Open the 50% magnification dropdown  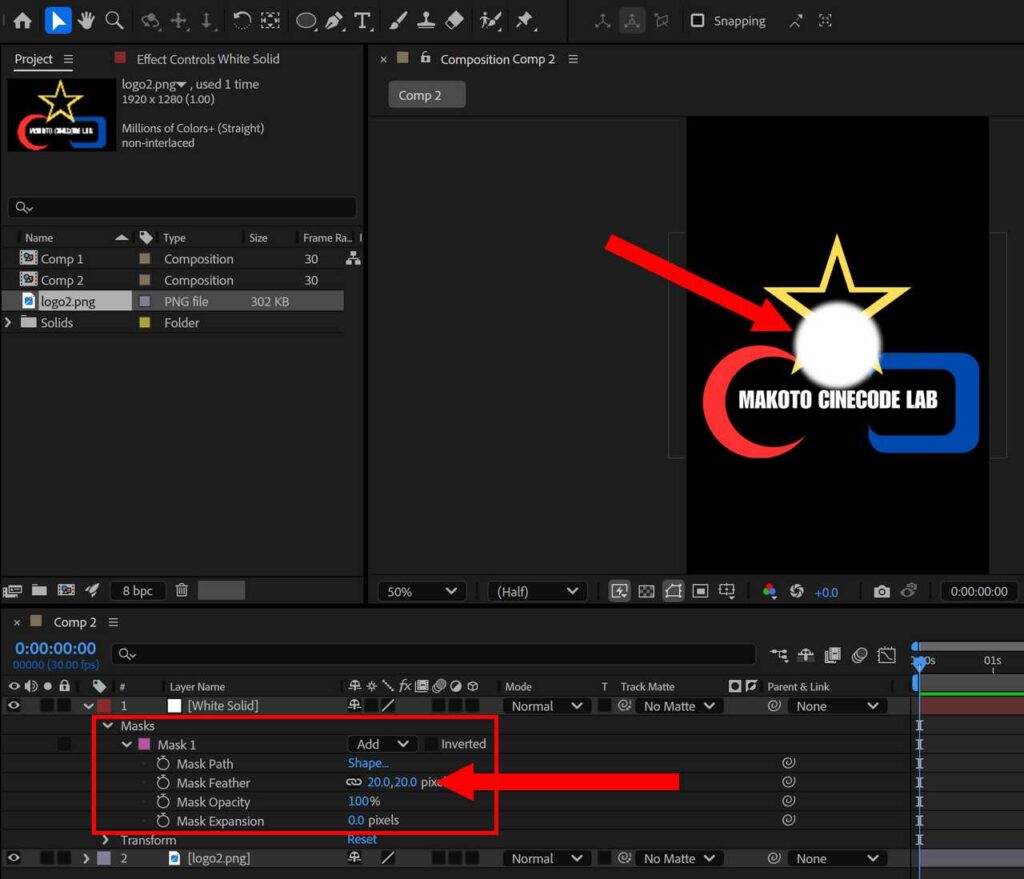tap(422, 592)
